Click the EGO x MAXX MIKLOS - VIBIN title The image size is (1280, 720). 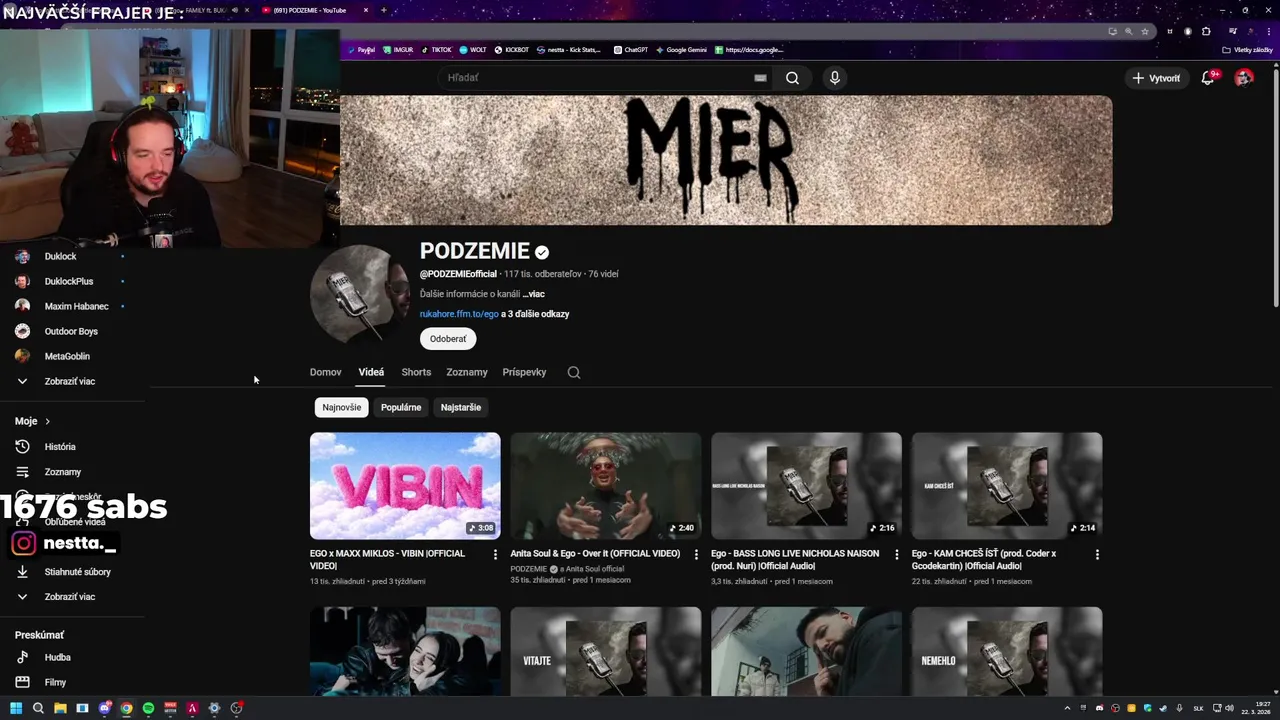387,559
